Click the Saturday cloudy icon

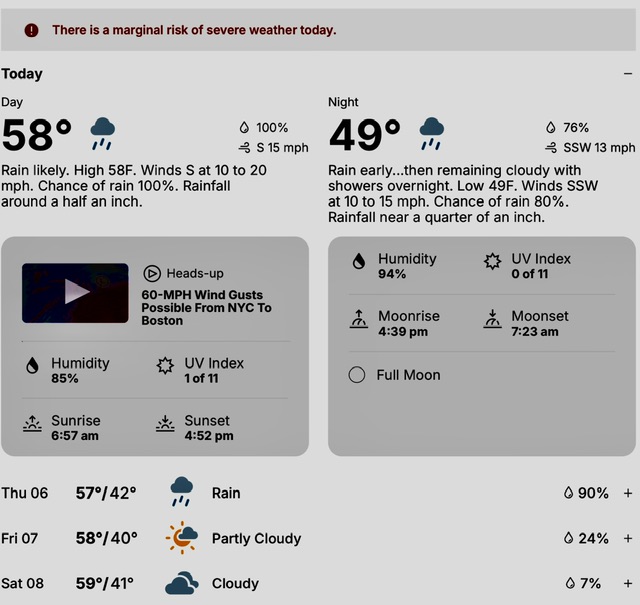tap(181, 583)
